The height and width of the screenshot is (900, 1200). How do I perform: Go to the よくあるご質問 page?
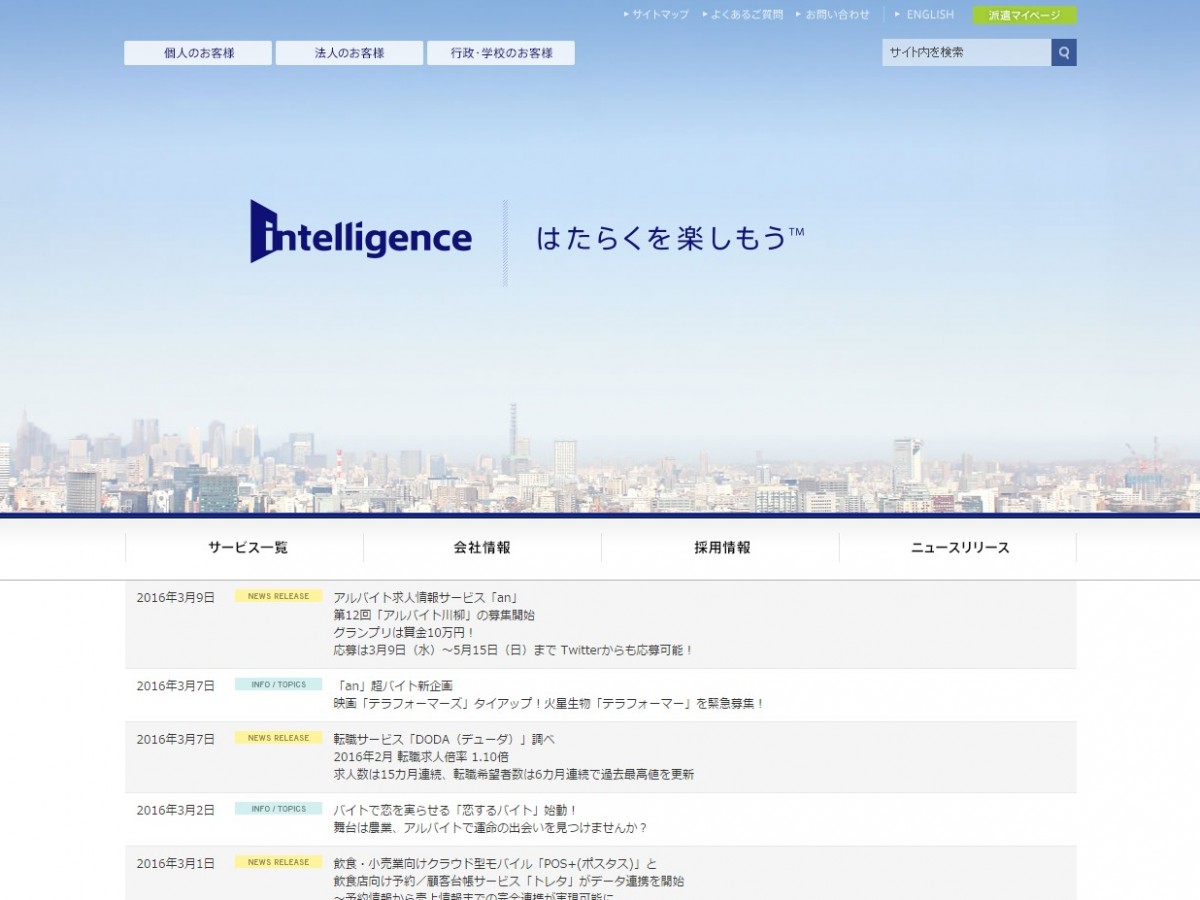click(746, 15)
